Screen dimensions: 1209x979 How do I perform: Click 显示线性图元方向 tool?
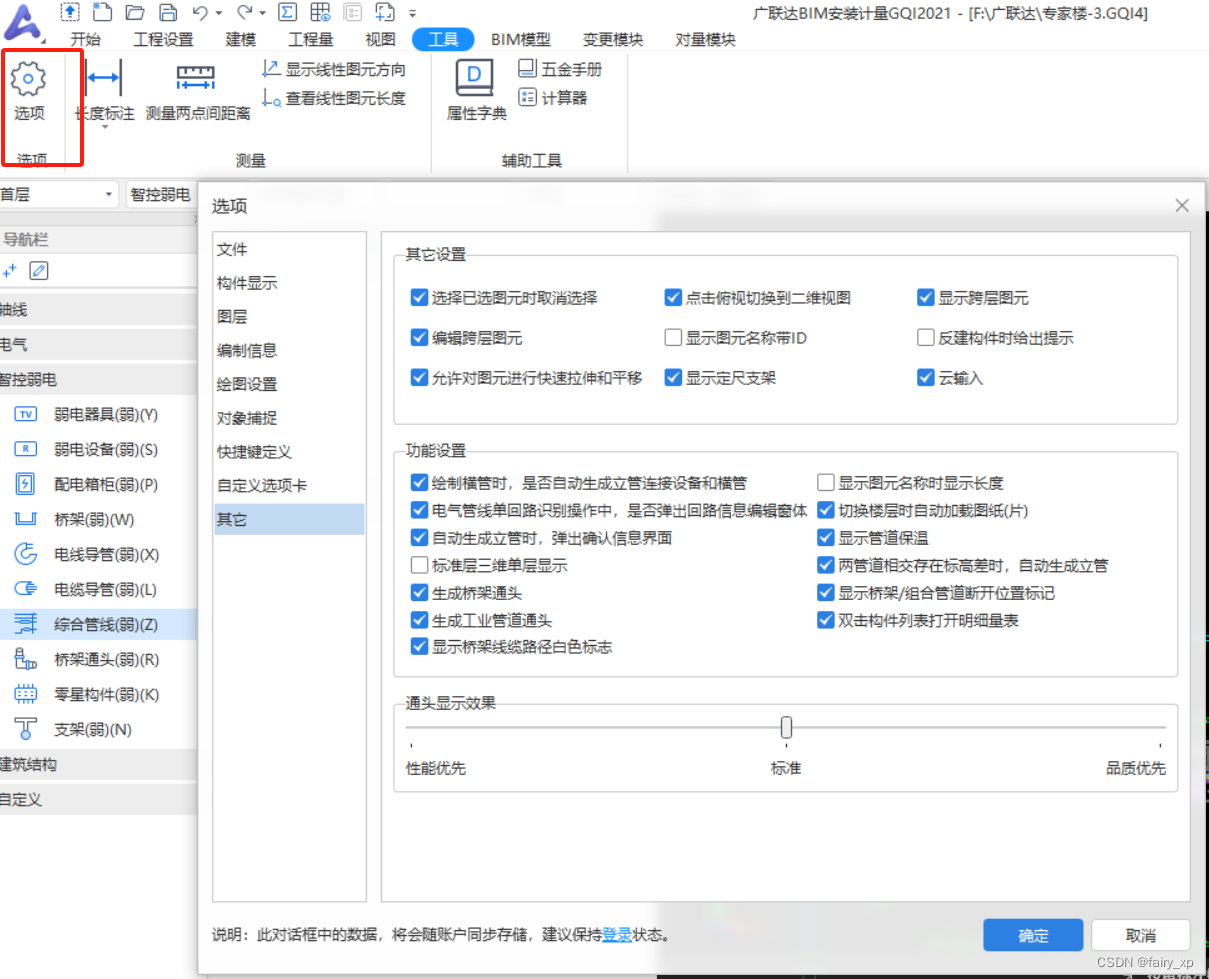(334, 69)
